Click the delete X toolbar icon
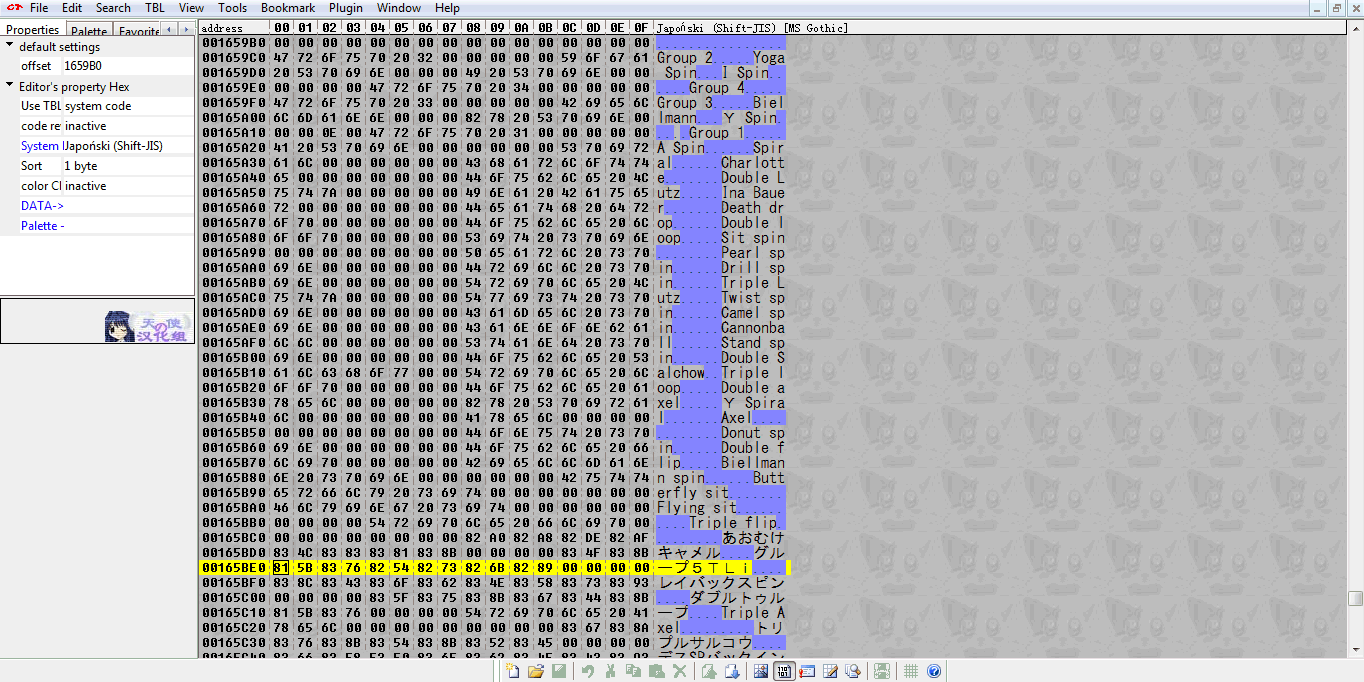Screen dimensions: 1364x682 (680, 671)
